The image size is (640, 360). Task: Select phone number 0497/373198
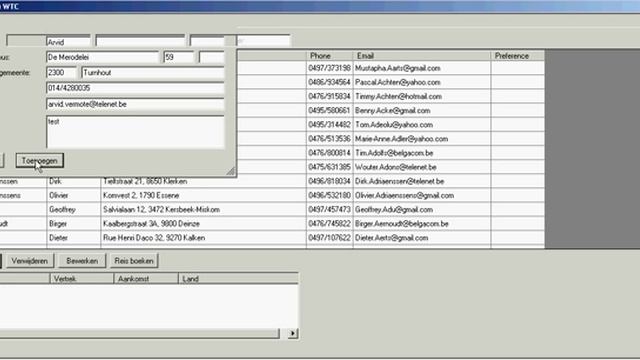[x=329, y=68]
